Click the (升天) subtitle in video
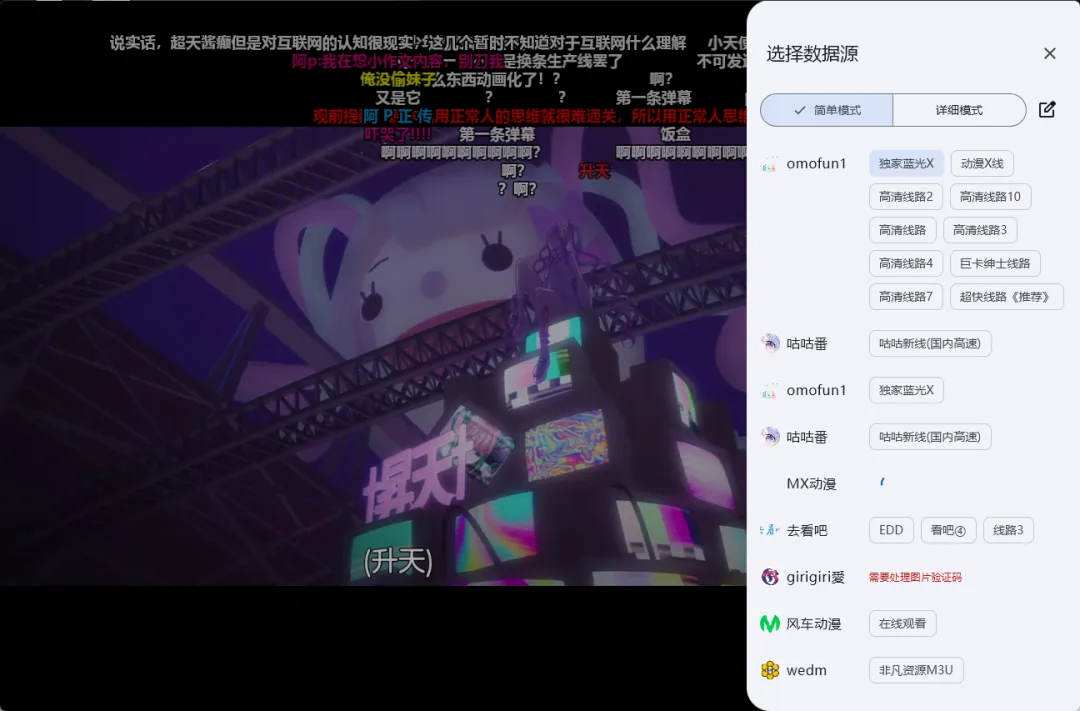This screenshot has width=1080, height=711. [398, 561]
